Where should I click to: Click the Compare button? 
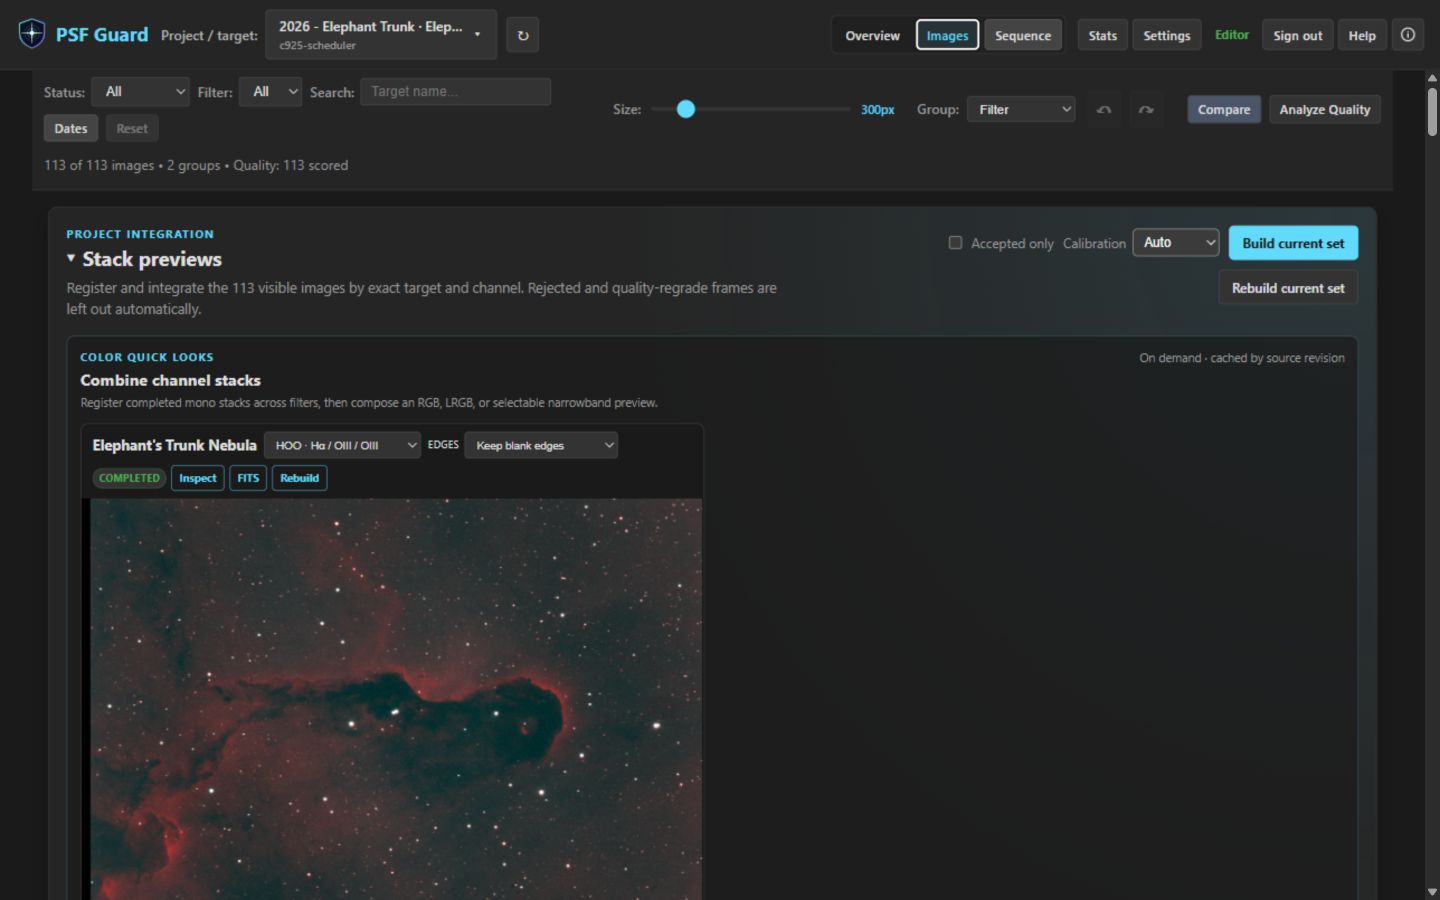[x=1224, y=109]
